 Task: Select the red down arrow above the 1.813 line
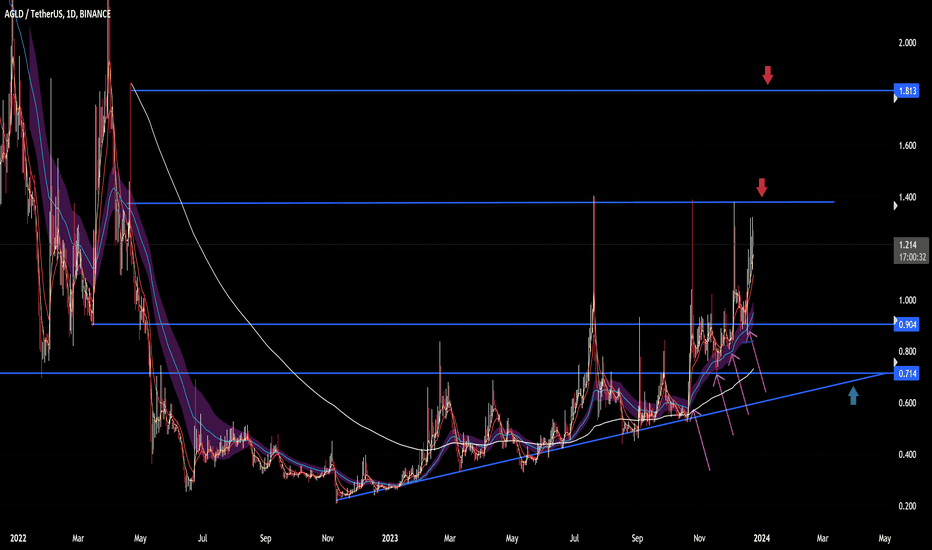(767, 76)
